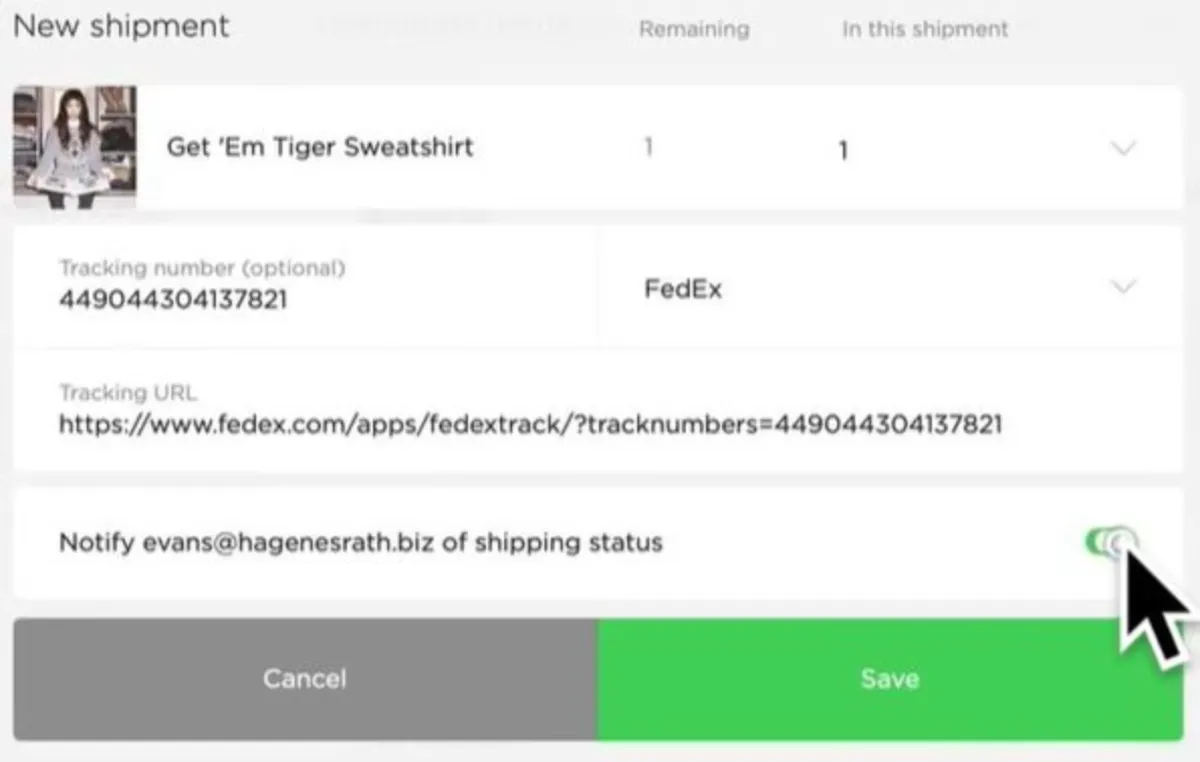Click the Get 'Em Tiger Sweatshirt product thumbnail
The image size is (1200, 762).
coord(75,147)
